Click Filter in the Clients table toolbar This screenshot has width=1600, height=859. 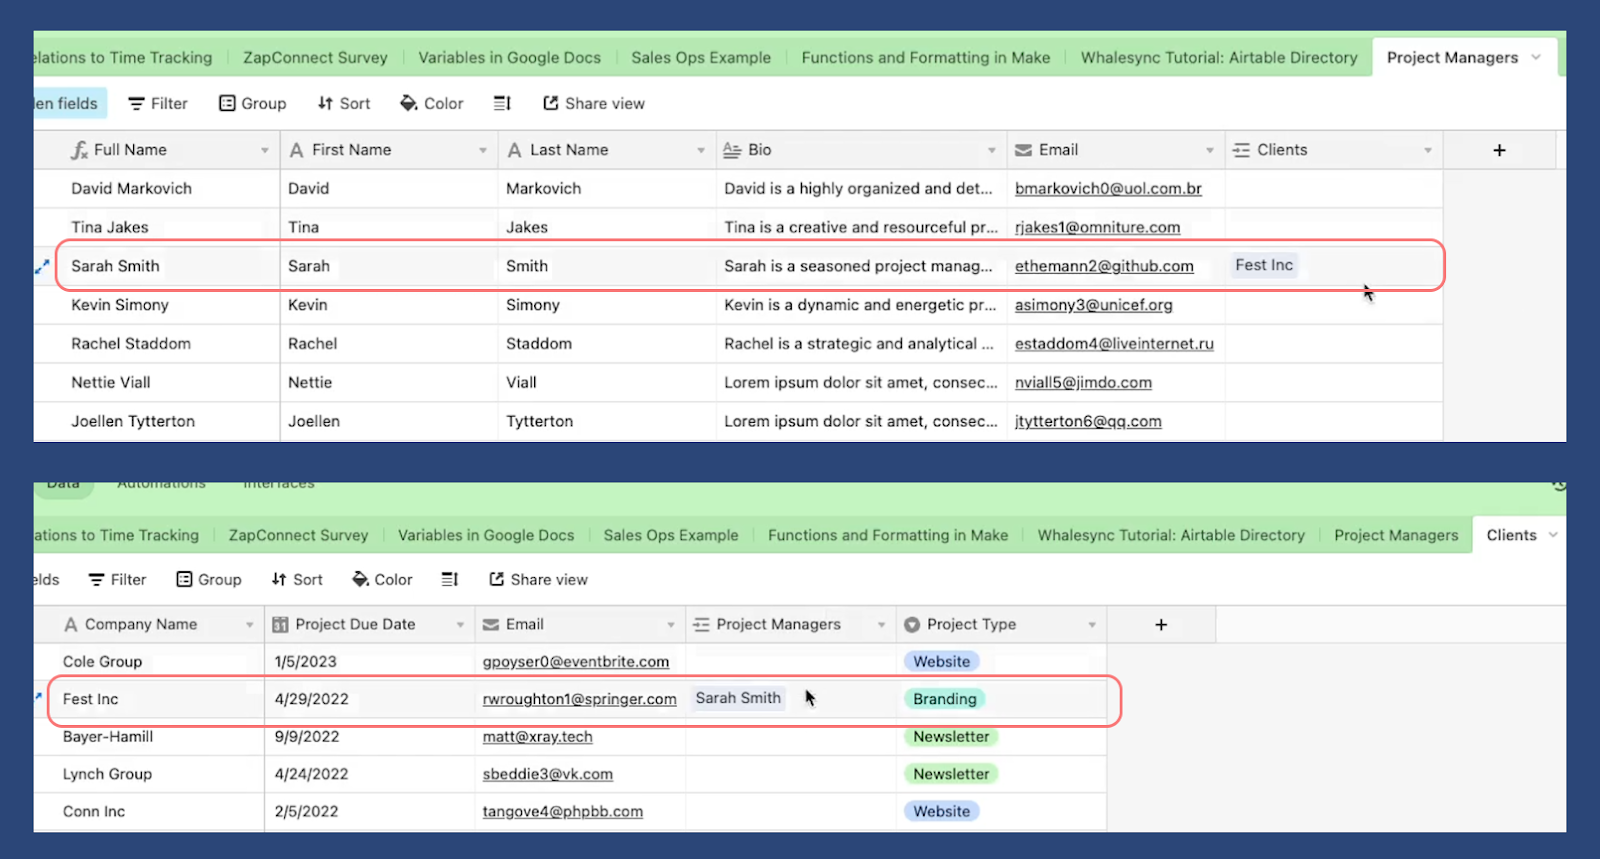[x=117, y=579]
